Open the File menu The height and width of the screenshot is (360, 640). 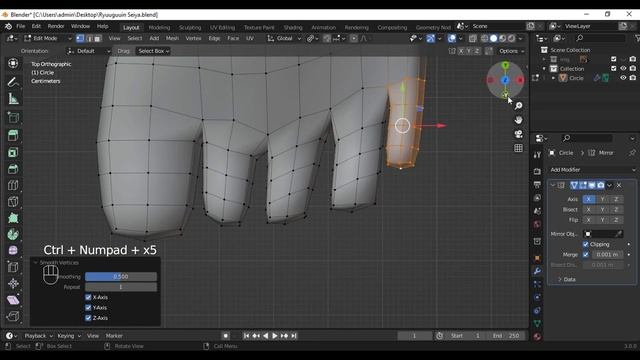click(x=20, y=26)
